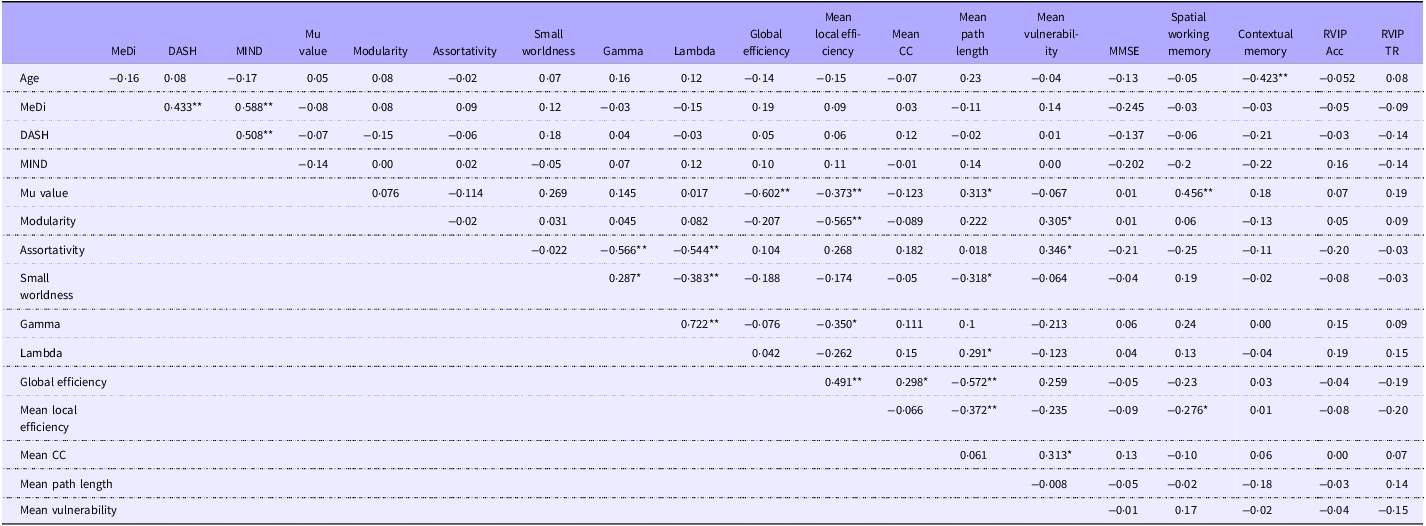Screen dimensions: 1426x526
Task: Click the value 0·433** in MeDi row
Action: pos(184,106)
